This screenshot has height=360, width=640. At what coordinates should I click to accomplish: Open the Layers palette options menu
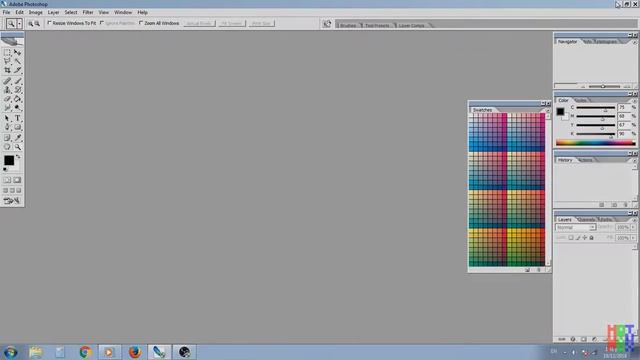(x=634, y=220)
